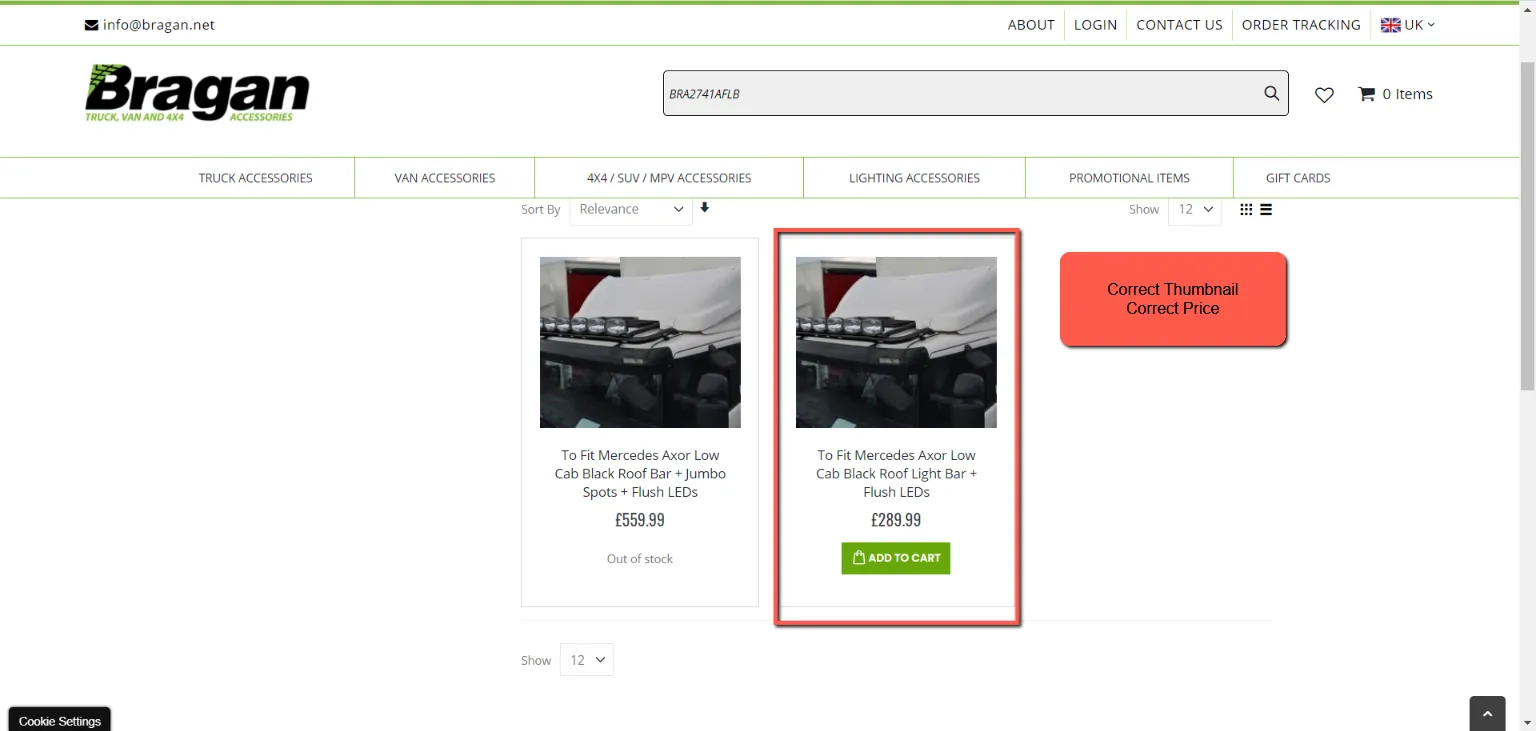Image resolution: width=1536 pixels, height=731 pixels.
Task: Click the back-to-top arrow button
Action: pos(1487,714)
